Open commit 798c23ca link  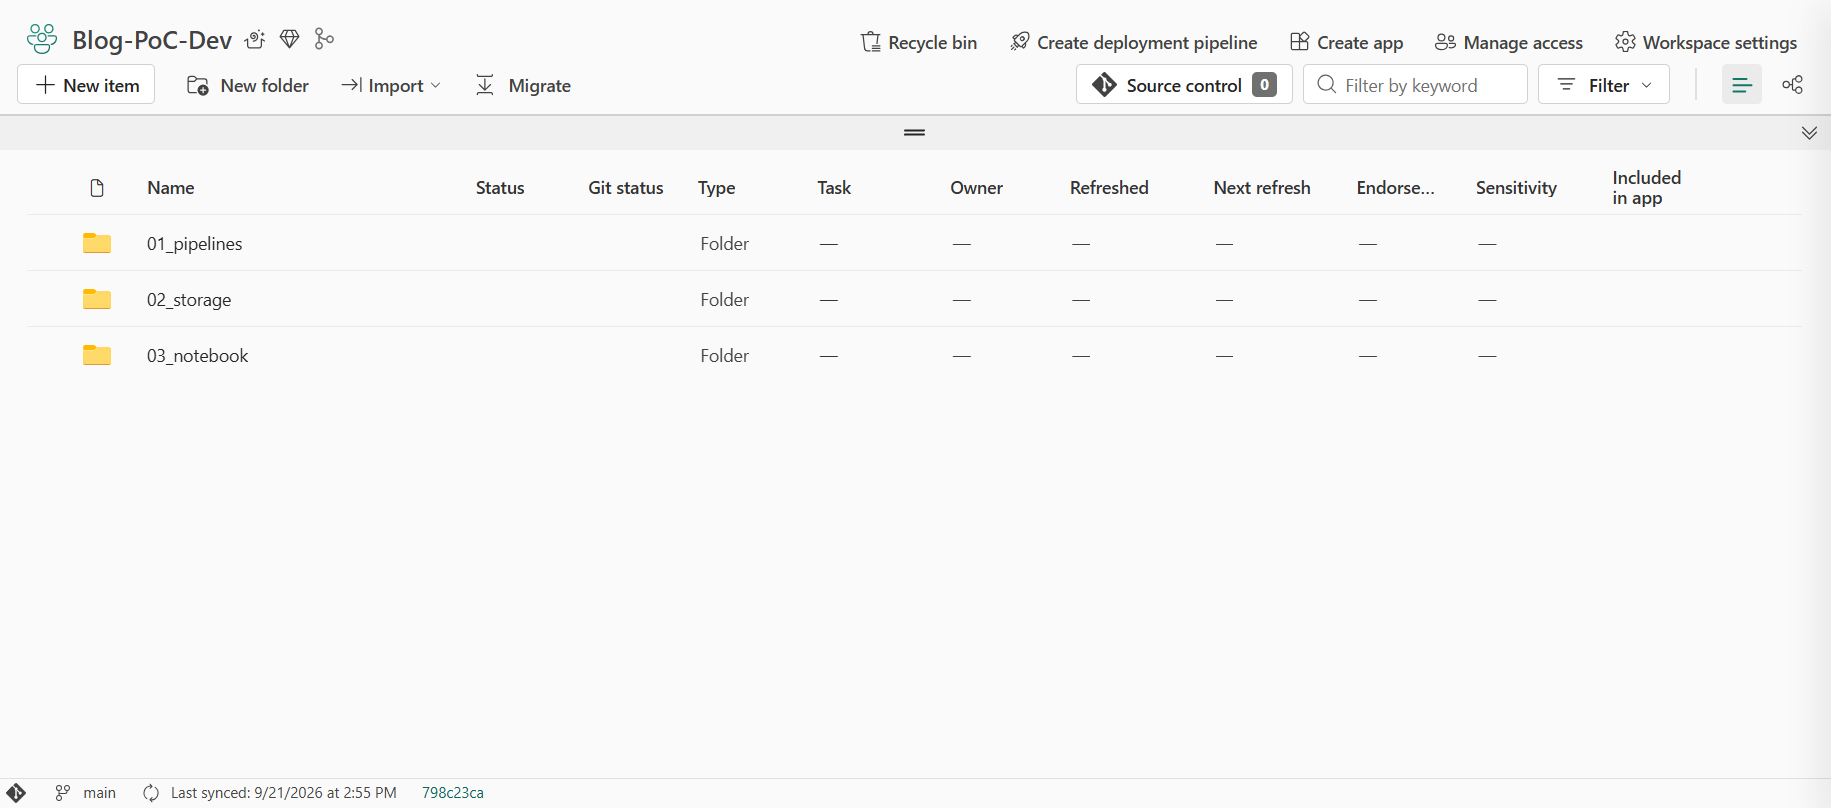pos(453,793)
